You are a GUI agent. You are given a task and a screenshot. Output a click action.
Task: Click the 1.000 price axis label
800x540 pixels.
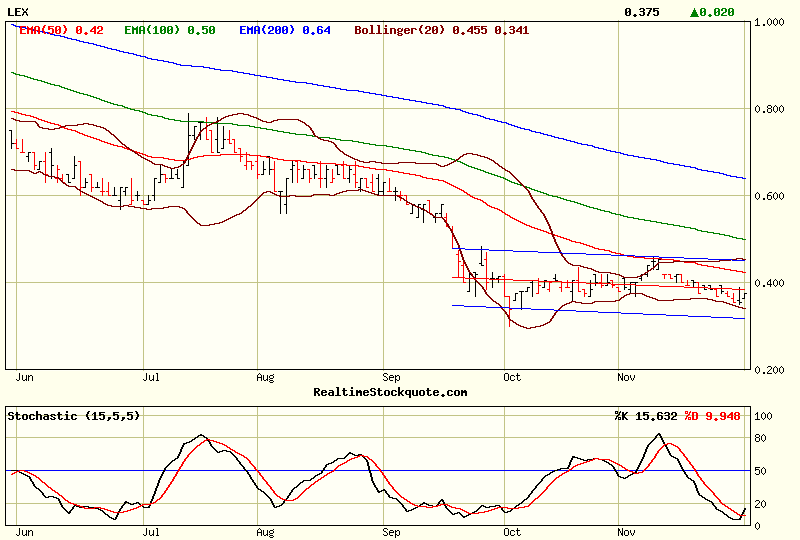click(770, 22)
